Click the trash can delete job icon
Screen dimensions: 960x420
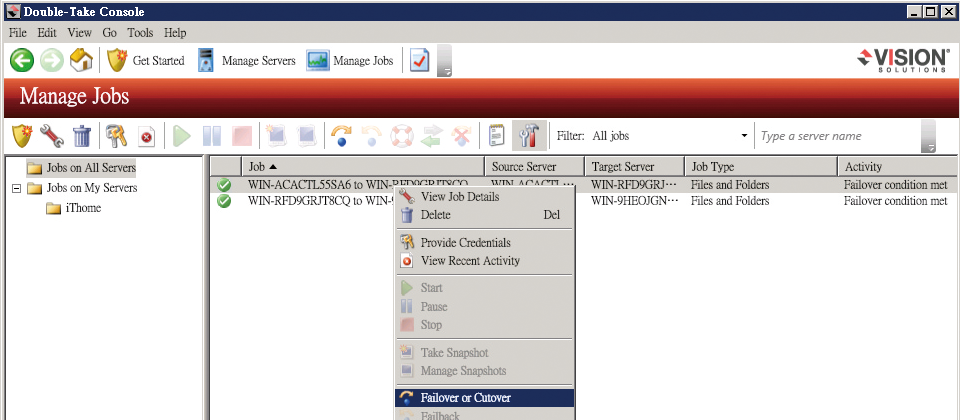point(82,135)
